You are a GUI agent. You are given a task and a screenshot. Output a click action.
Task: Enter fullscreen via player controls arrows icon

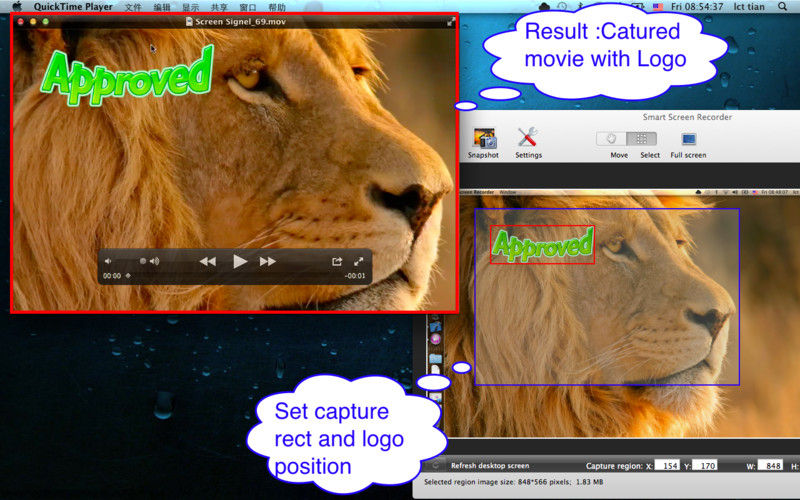[x=358, y=261]
